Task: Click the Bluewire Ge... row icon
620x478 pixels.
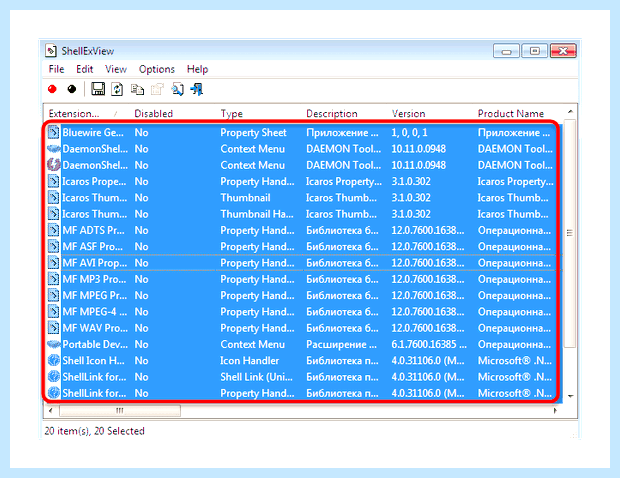Action: (x=53, y=132)
